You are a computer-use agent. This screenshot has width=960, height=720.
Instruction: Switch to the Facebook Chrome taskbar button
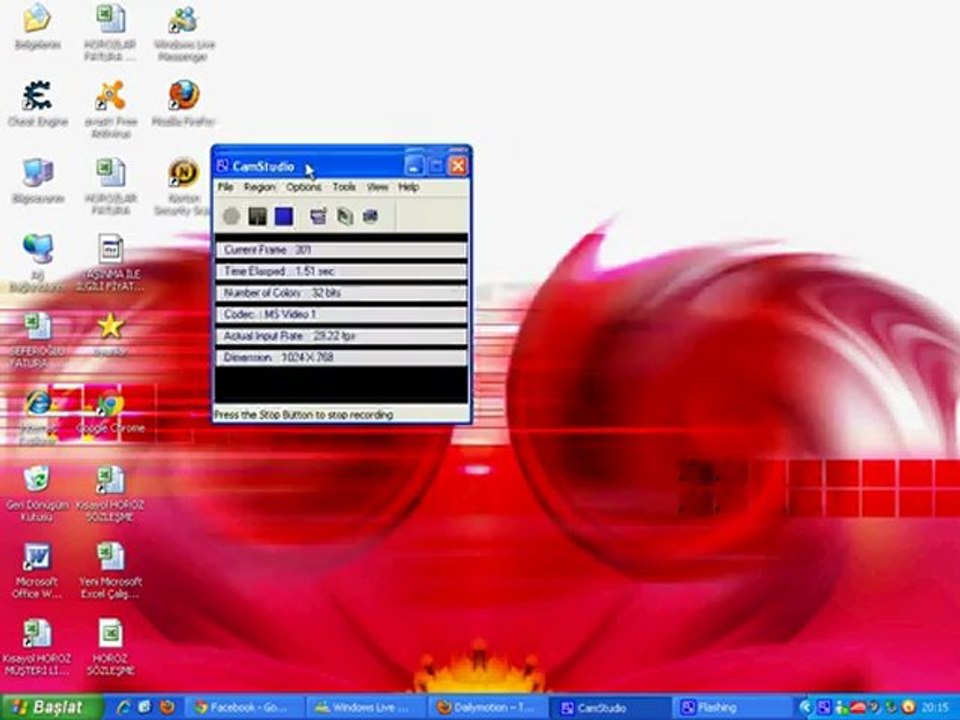pyautogui.click(x=244, y=708)
